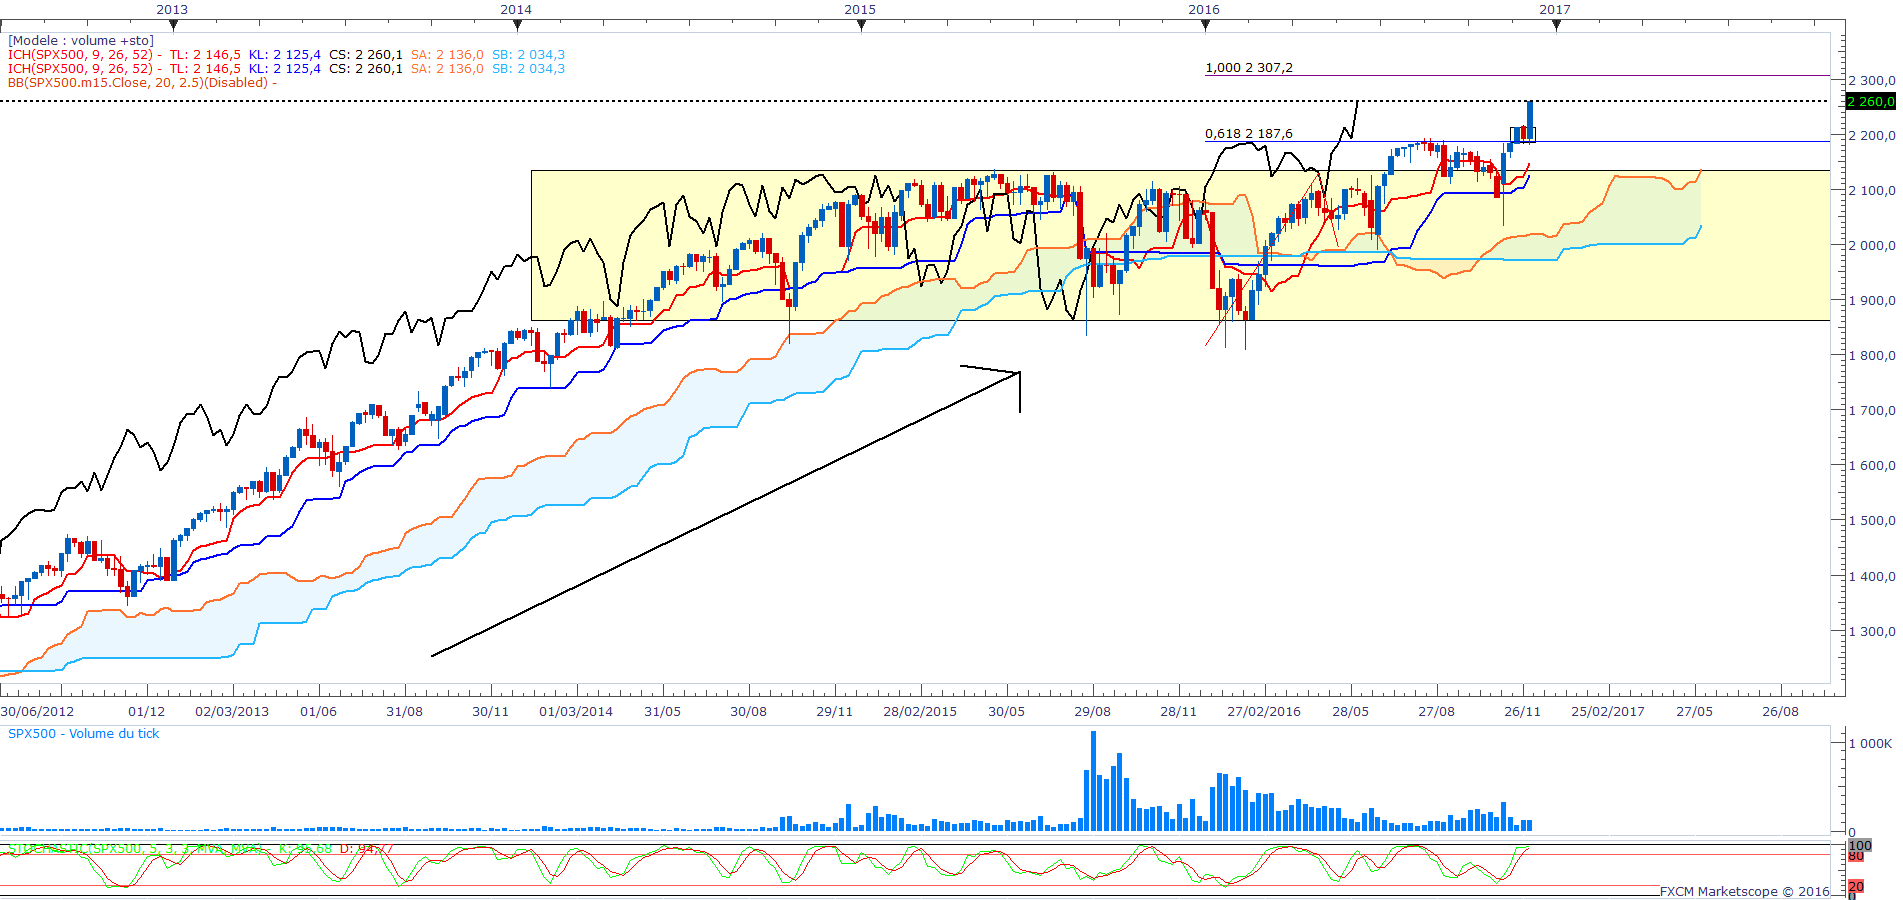Click the 26/11 date axis label
The width and height of the screenshot is (1903, 900).
coord(1523,712)
